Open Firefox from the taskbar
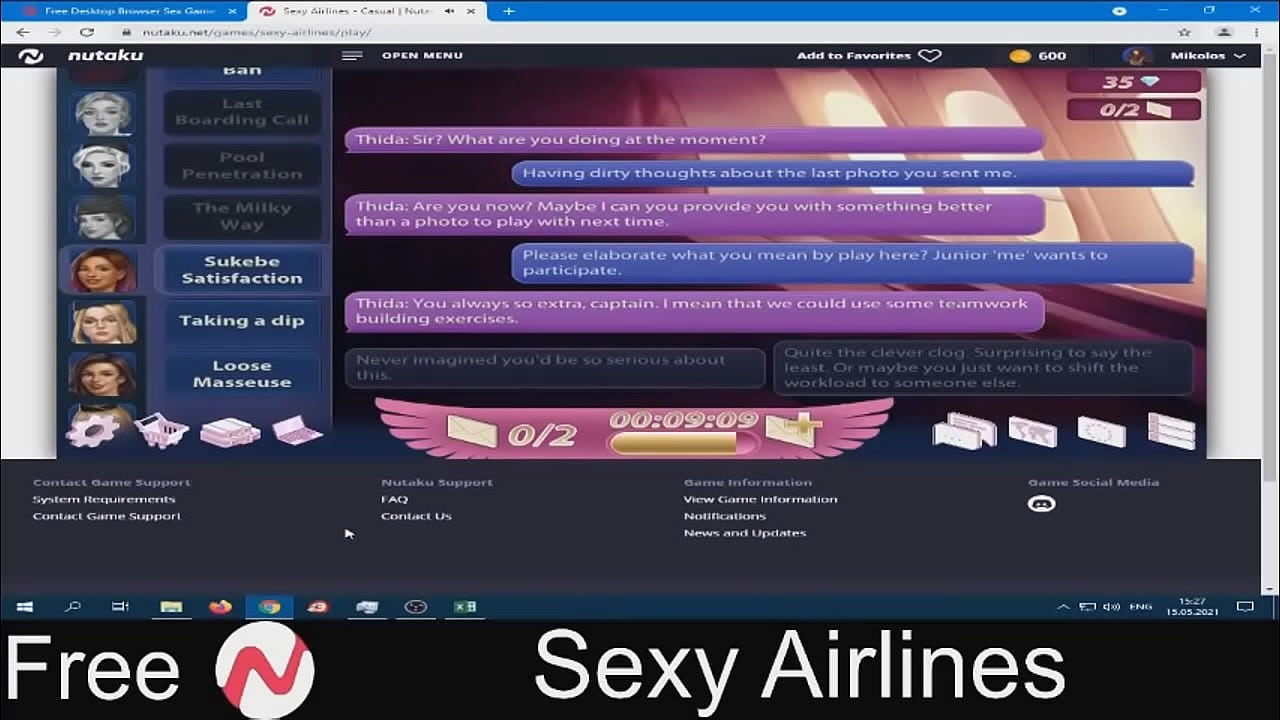 pos(220,606)
